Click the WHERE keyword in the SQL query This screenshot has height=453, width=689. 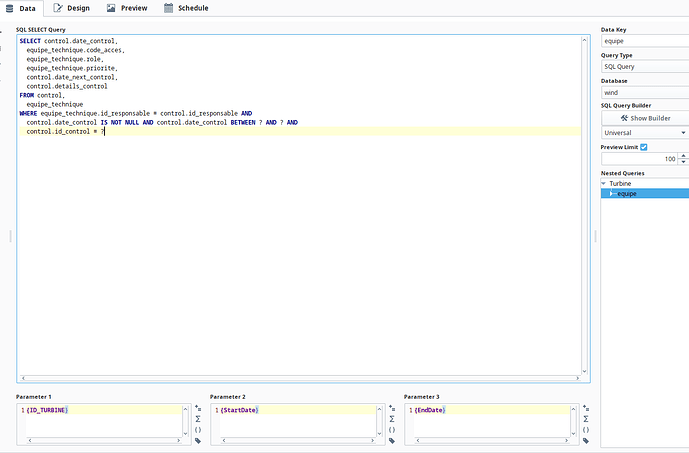28,113
